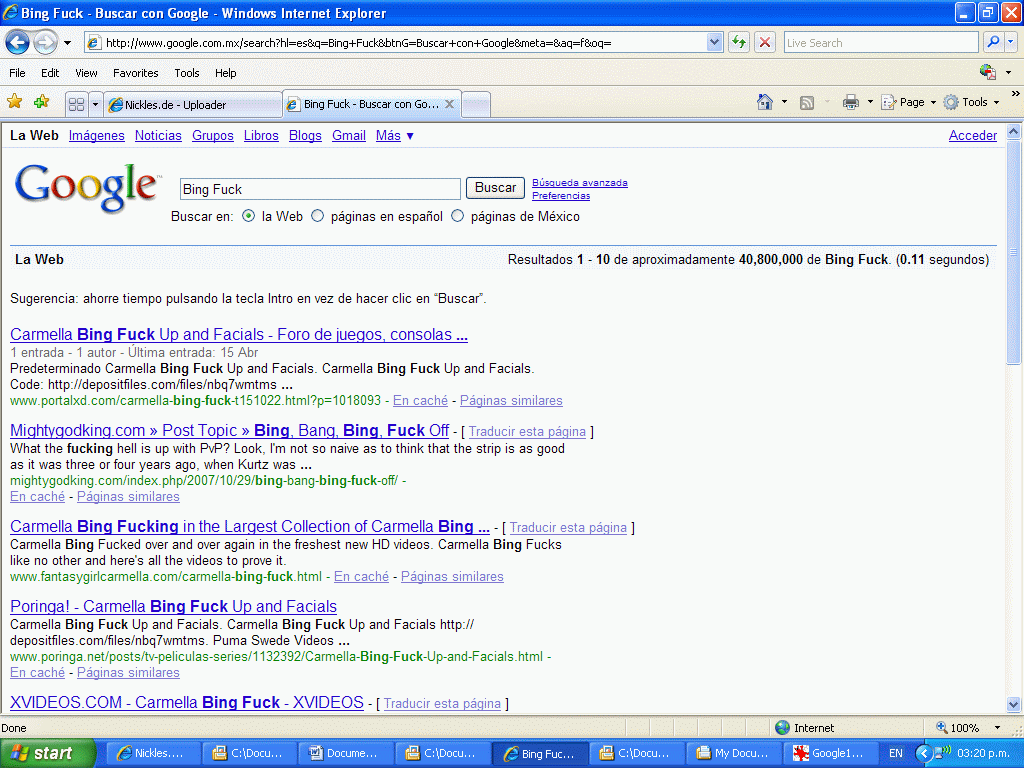This screenshot has height=768, width=1024.
Task: Select the 'la Web' radio button
Action: (248, 216)
